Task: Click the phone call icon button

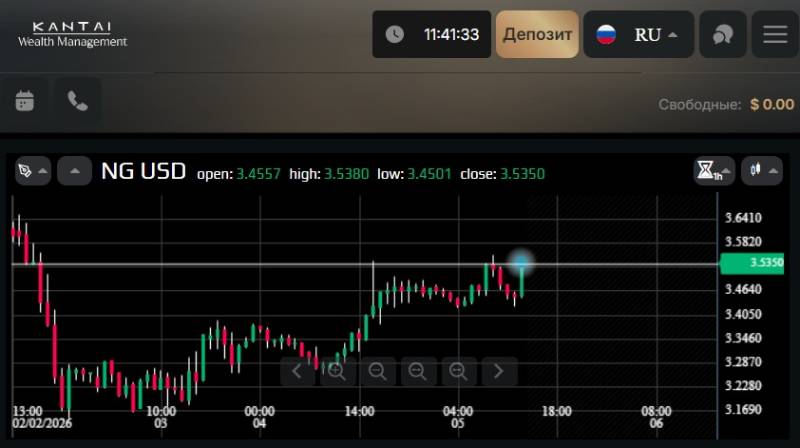Action: click(78, 101)
